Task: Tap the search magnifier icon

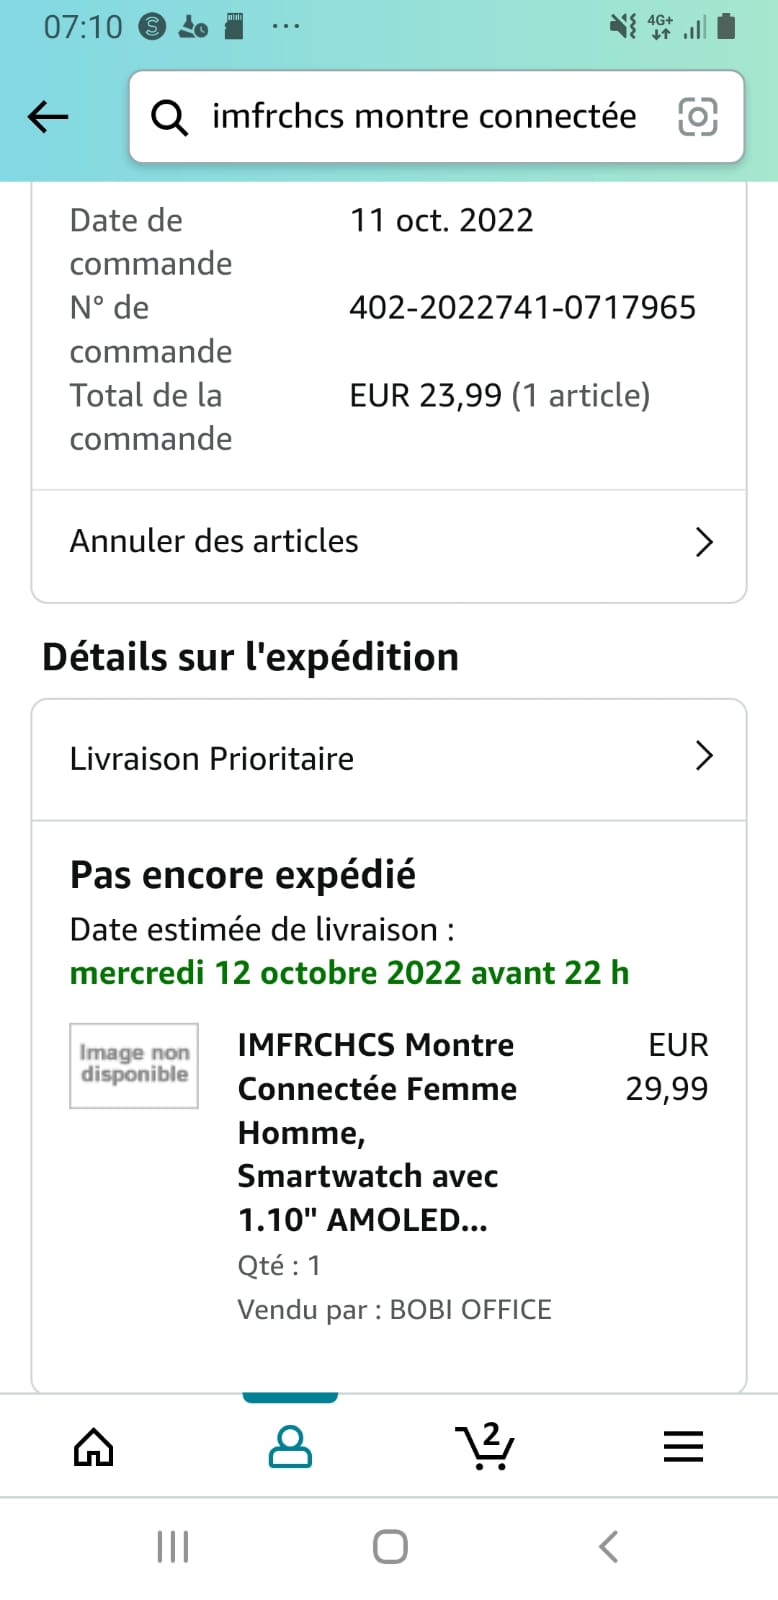Action: pos(169,118)
